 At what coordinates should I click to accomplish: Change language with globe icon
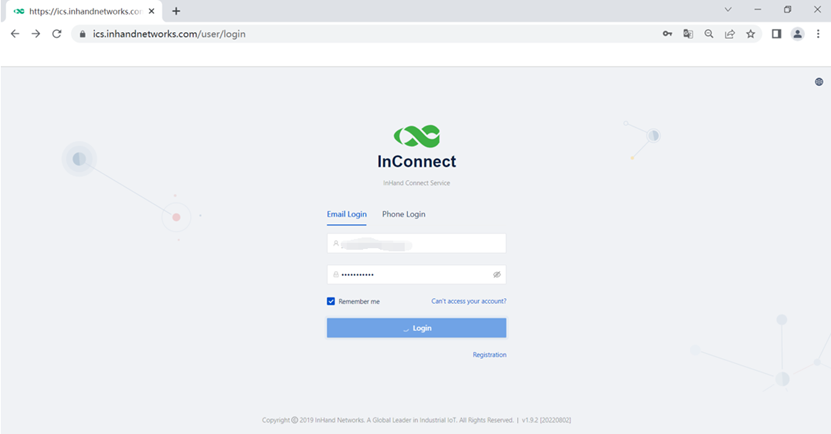pos(819,82)
